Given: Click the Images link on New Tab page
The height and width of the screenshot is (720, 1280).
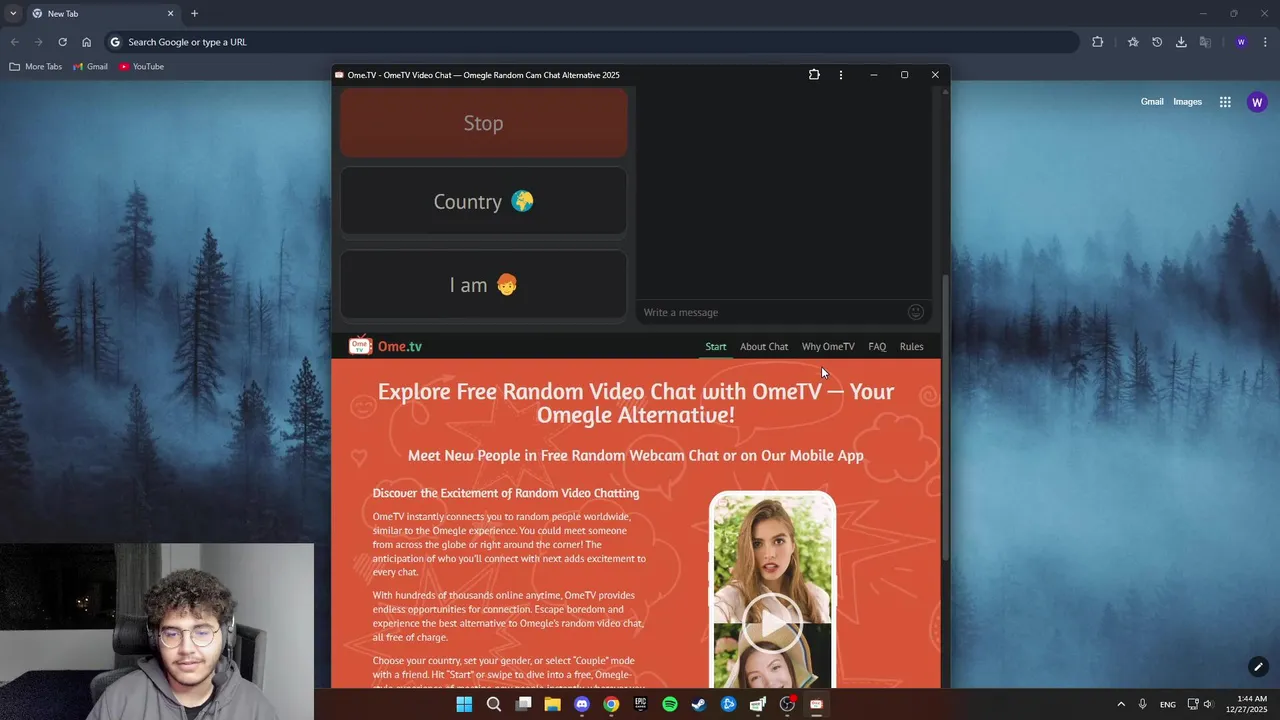Looking at the screenshot, I should 1187,102.
